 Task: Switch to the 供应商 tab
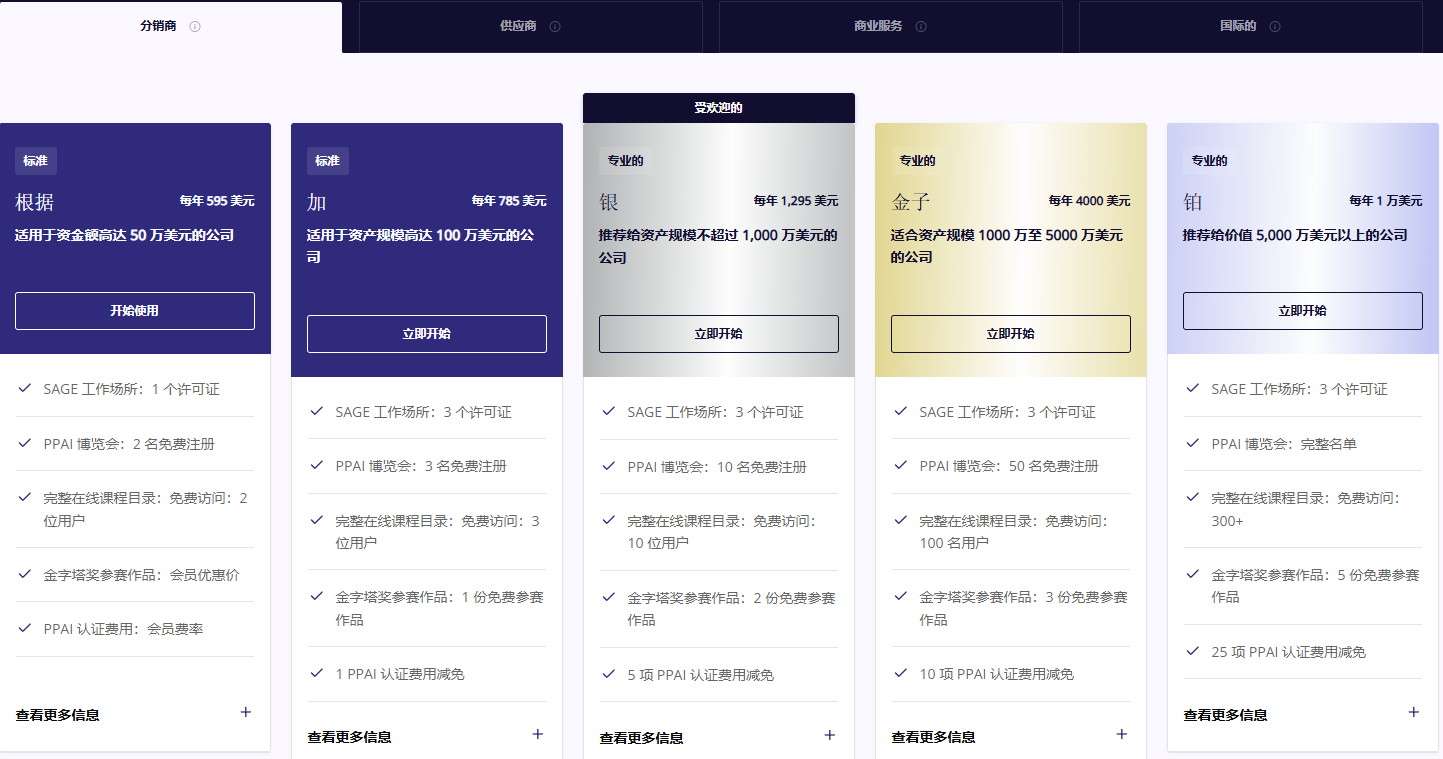pos(519,27)
